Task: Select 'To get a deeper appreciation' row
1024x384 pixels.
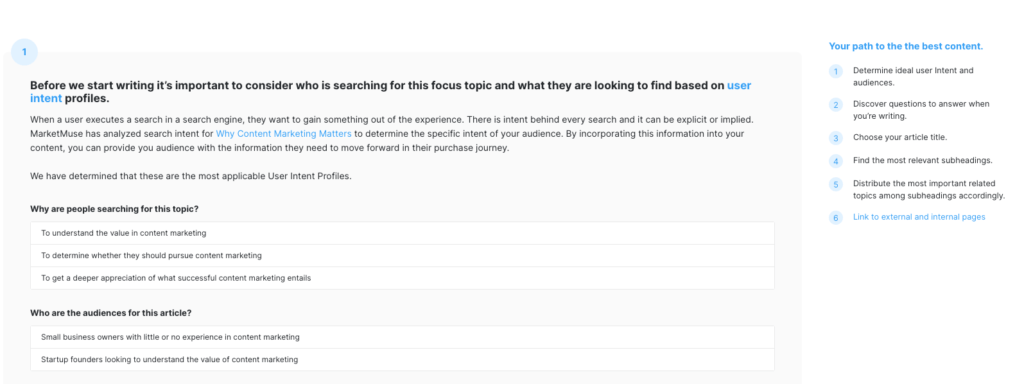Action: click(x=402, y=278)
